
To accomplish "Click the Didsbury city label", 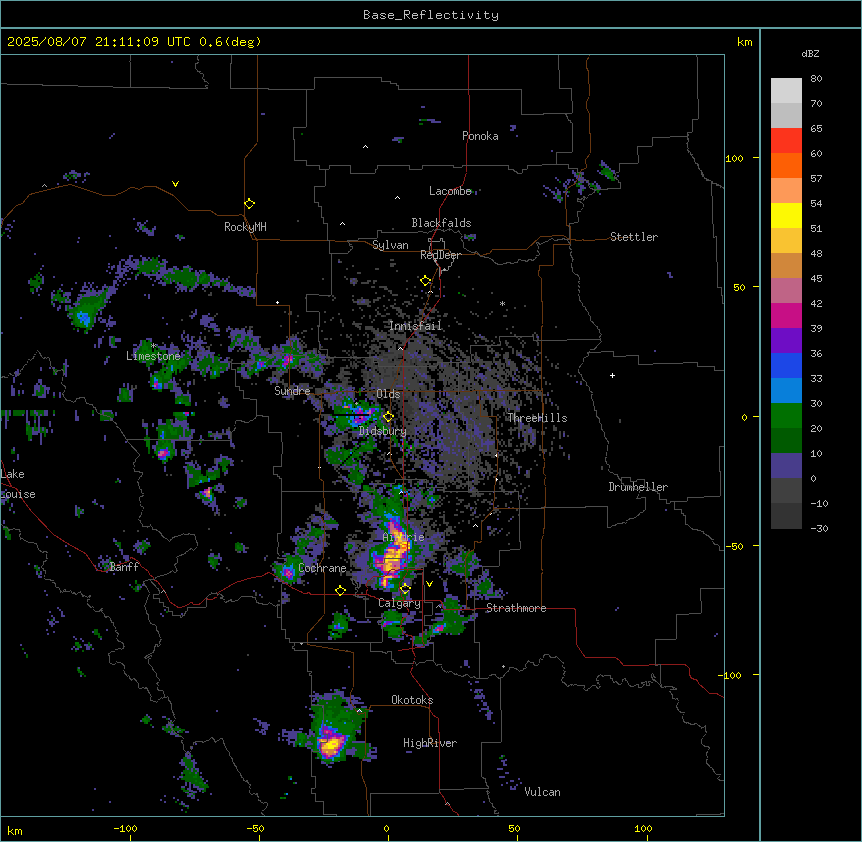I will point(383,431).
